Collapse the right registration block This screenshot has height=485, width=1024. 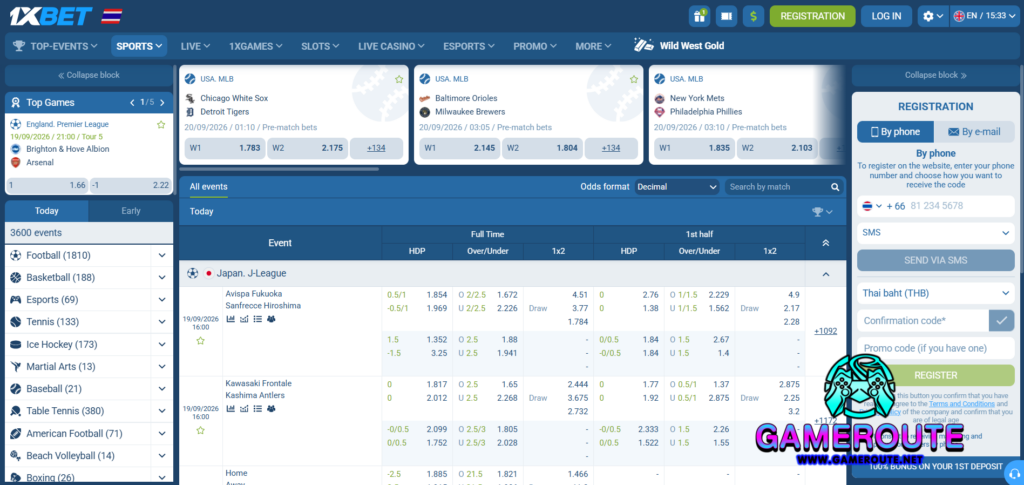(935, 75)
